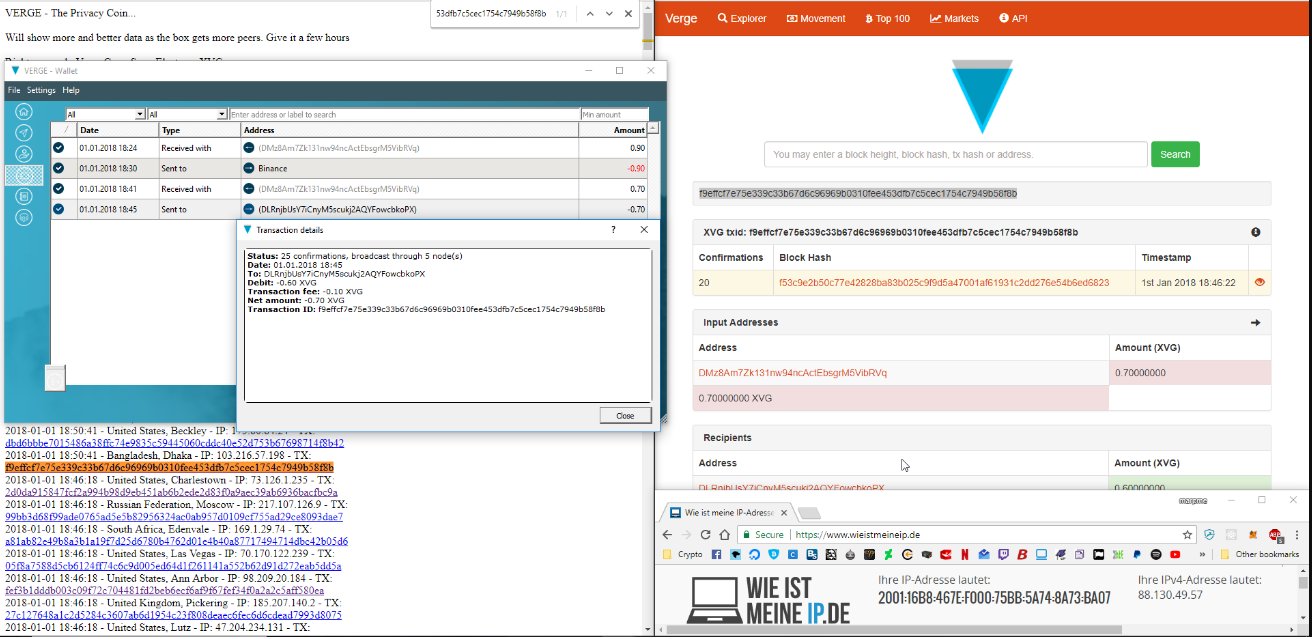Screen dimensions: 1312x639
Task: Sort transactions by the Date column header
Action: coord(117,130)
